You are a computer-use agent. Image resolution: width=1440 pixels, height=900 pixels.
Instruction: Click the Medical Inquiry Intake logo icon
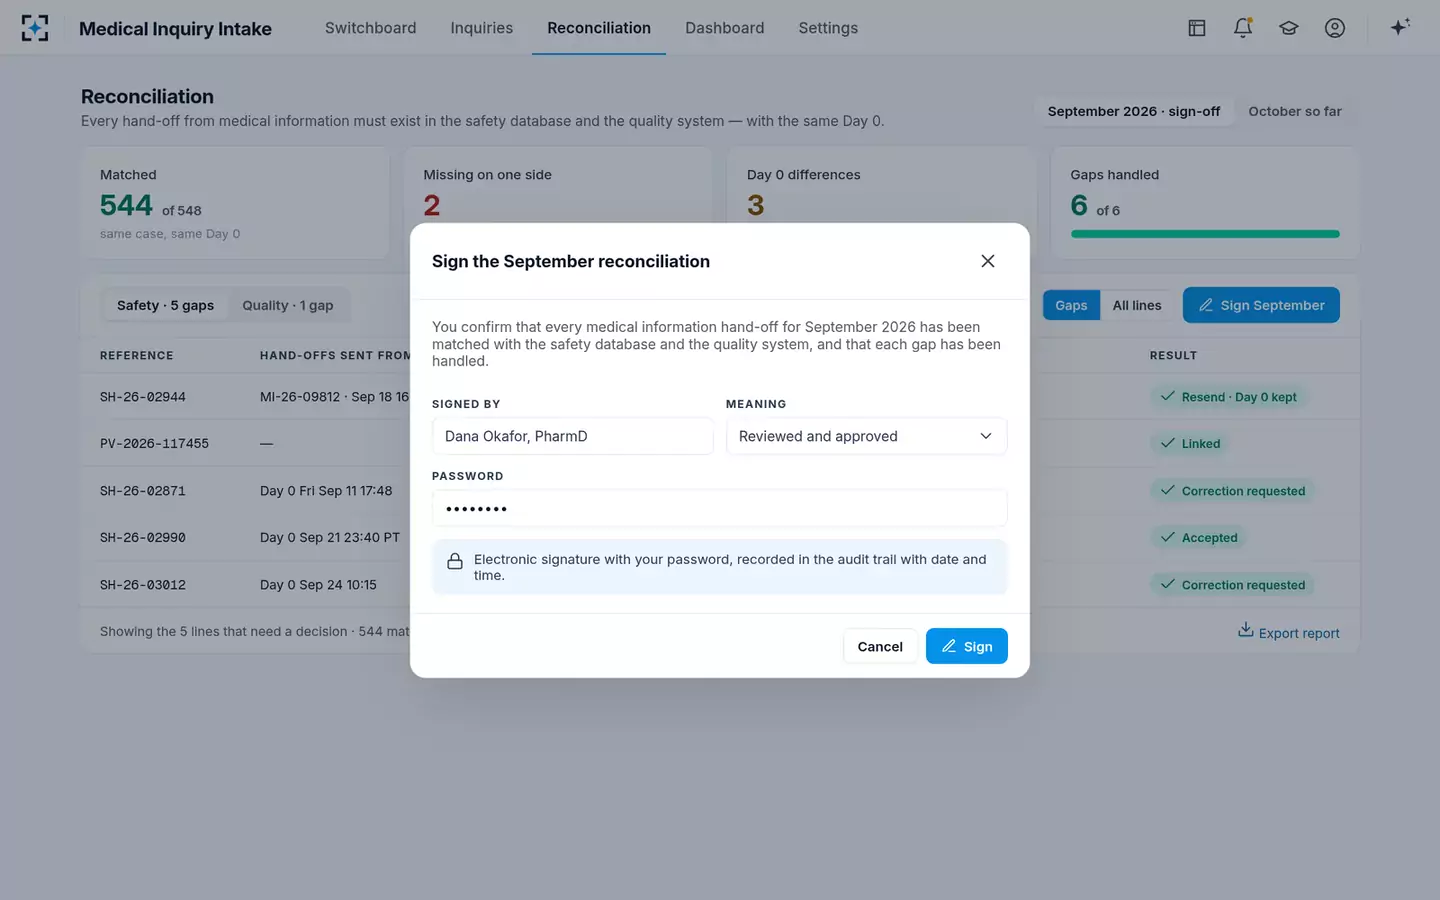35,28
